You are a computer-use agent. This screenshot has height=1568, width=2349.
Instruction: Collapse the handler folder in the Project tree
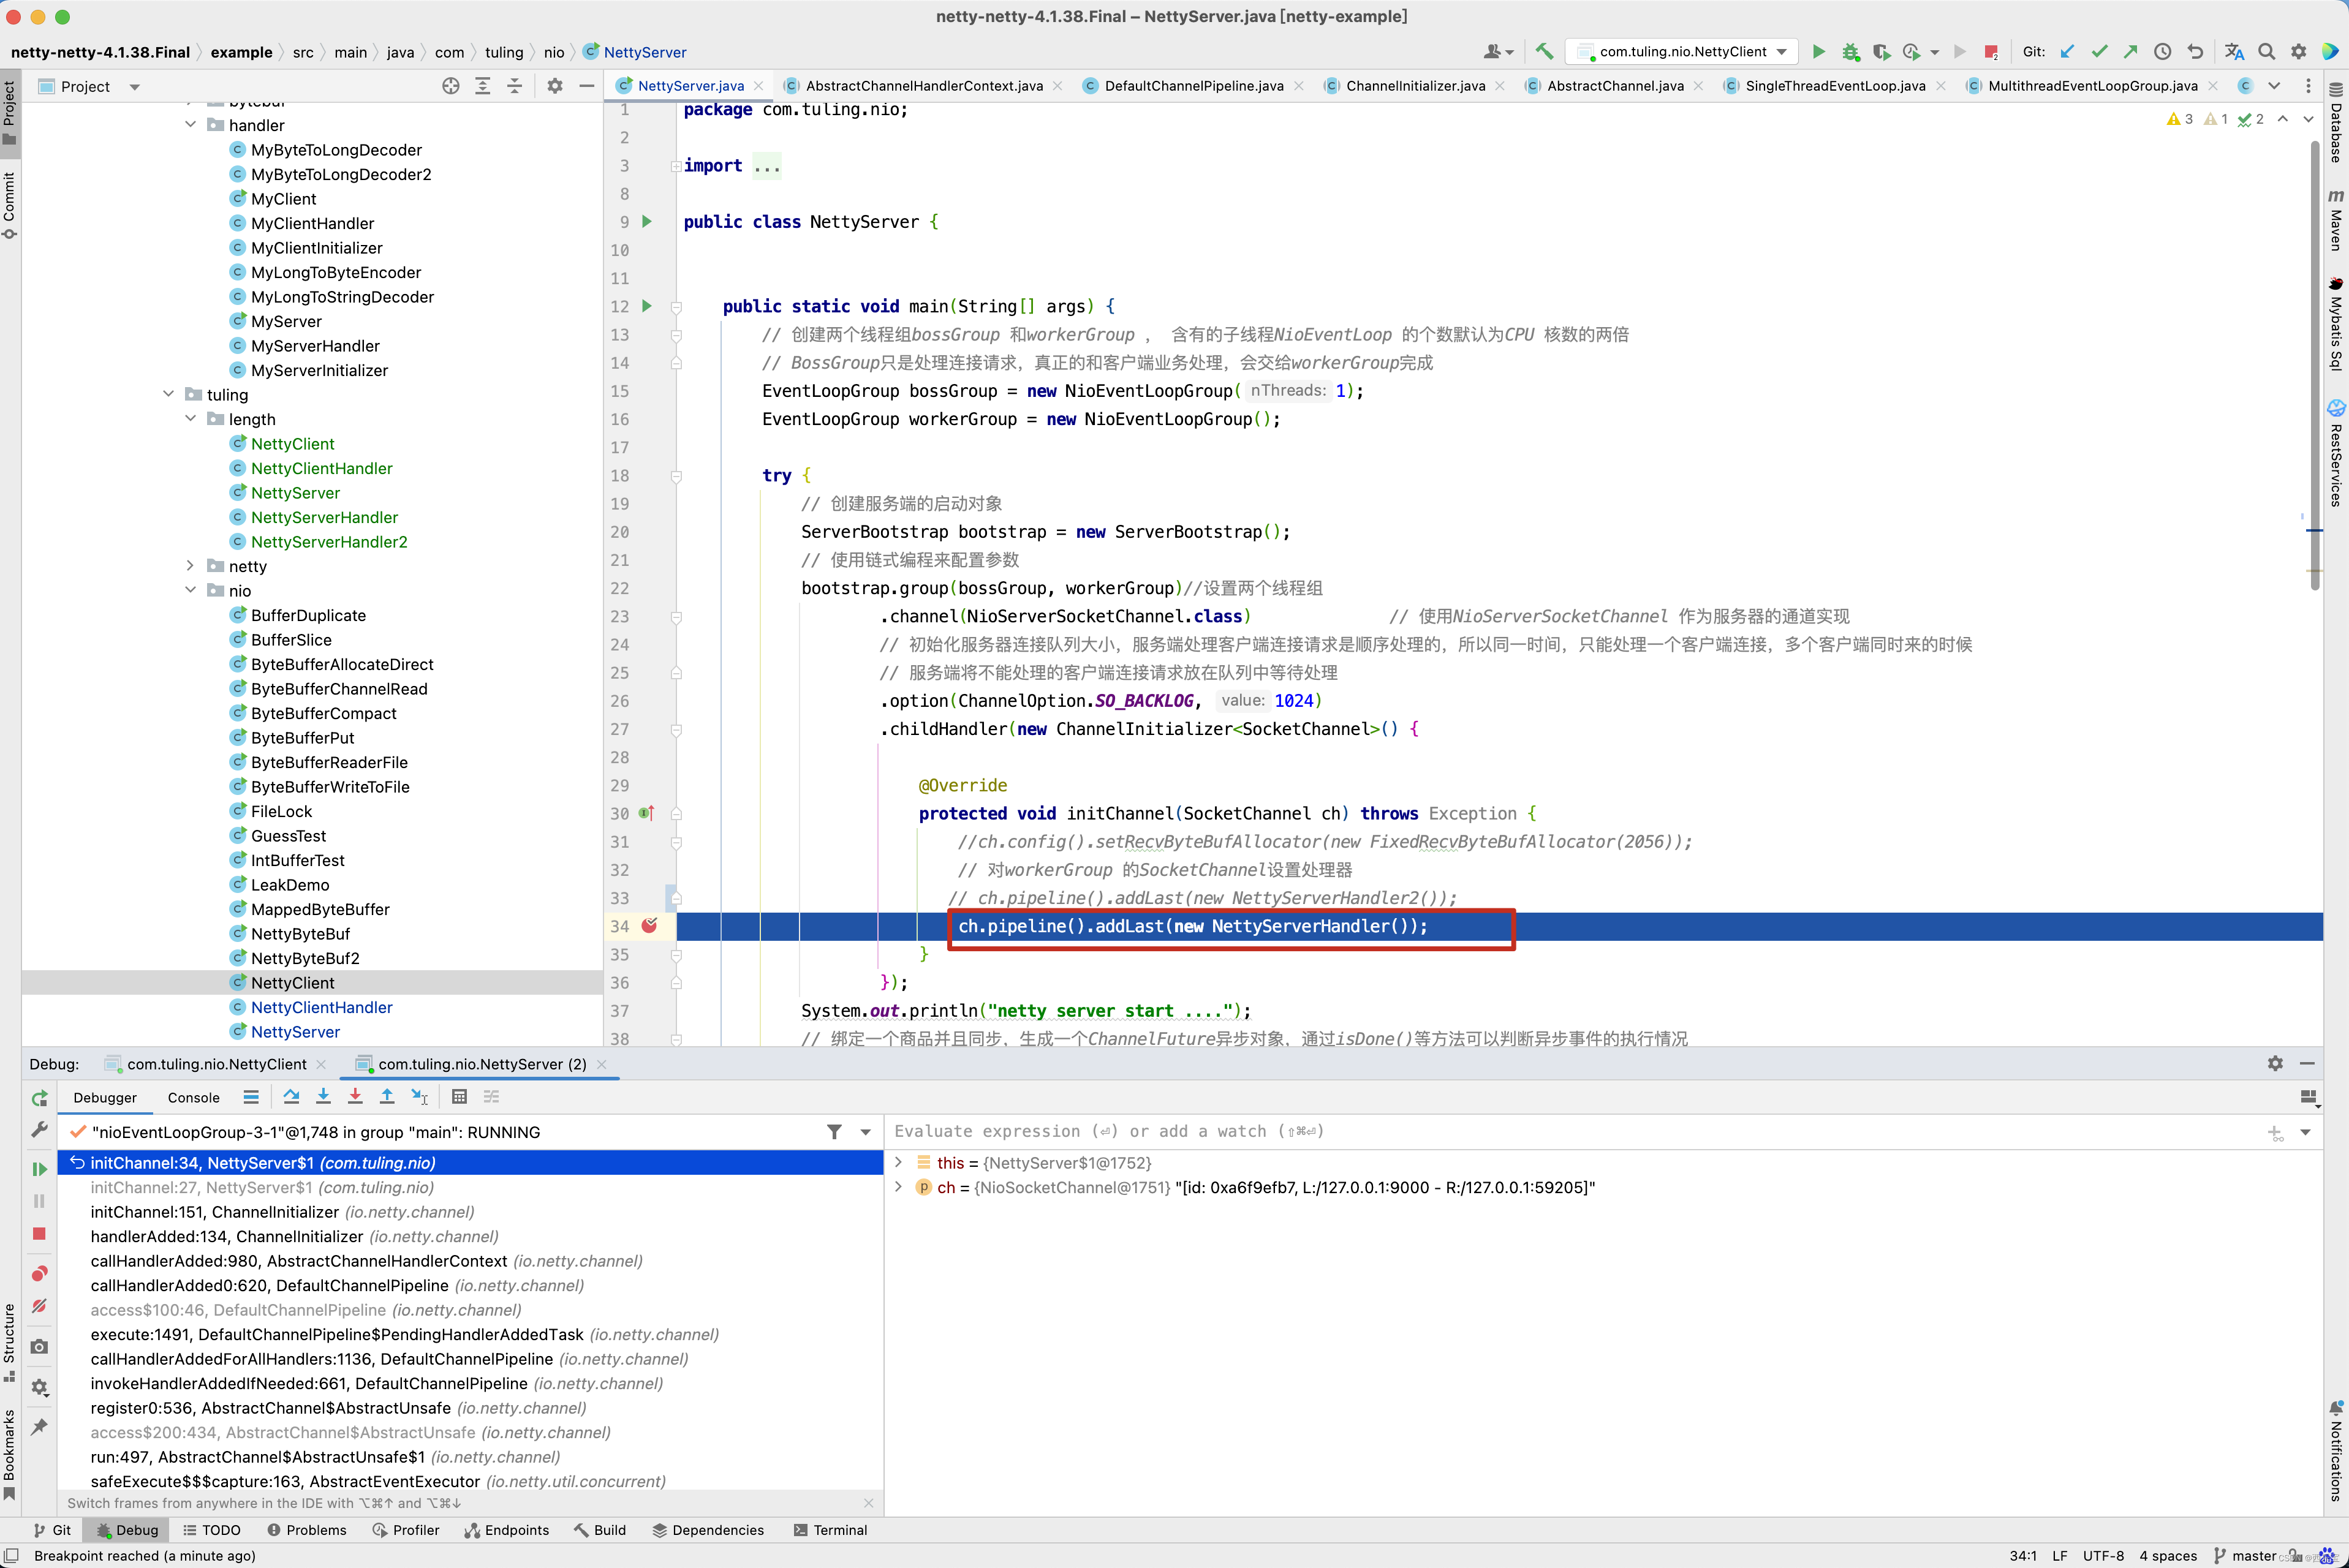pyautogui.click(x=191, y=125)
